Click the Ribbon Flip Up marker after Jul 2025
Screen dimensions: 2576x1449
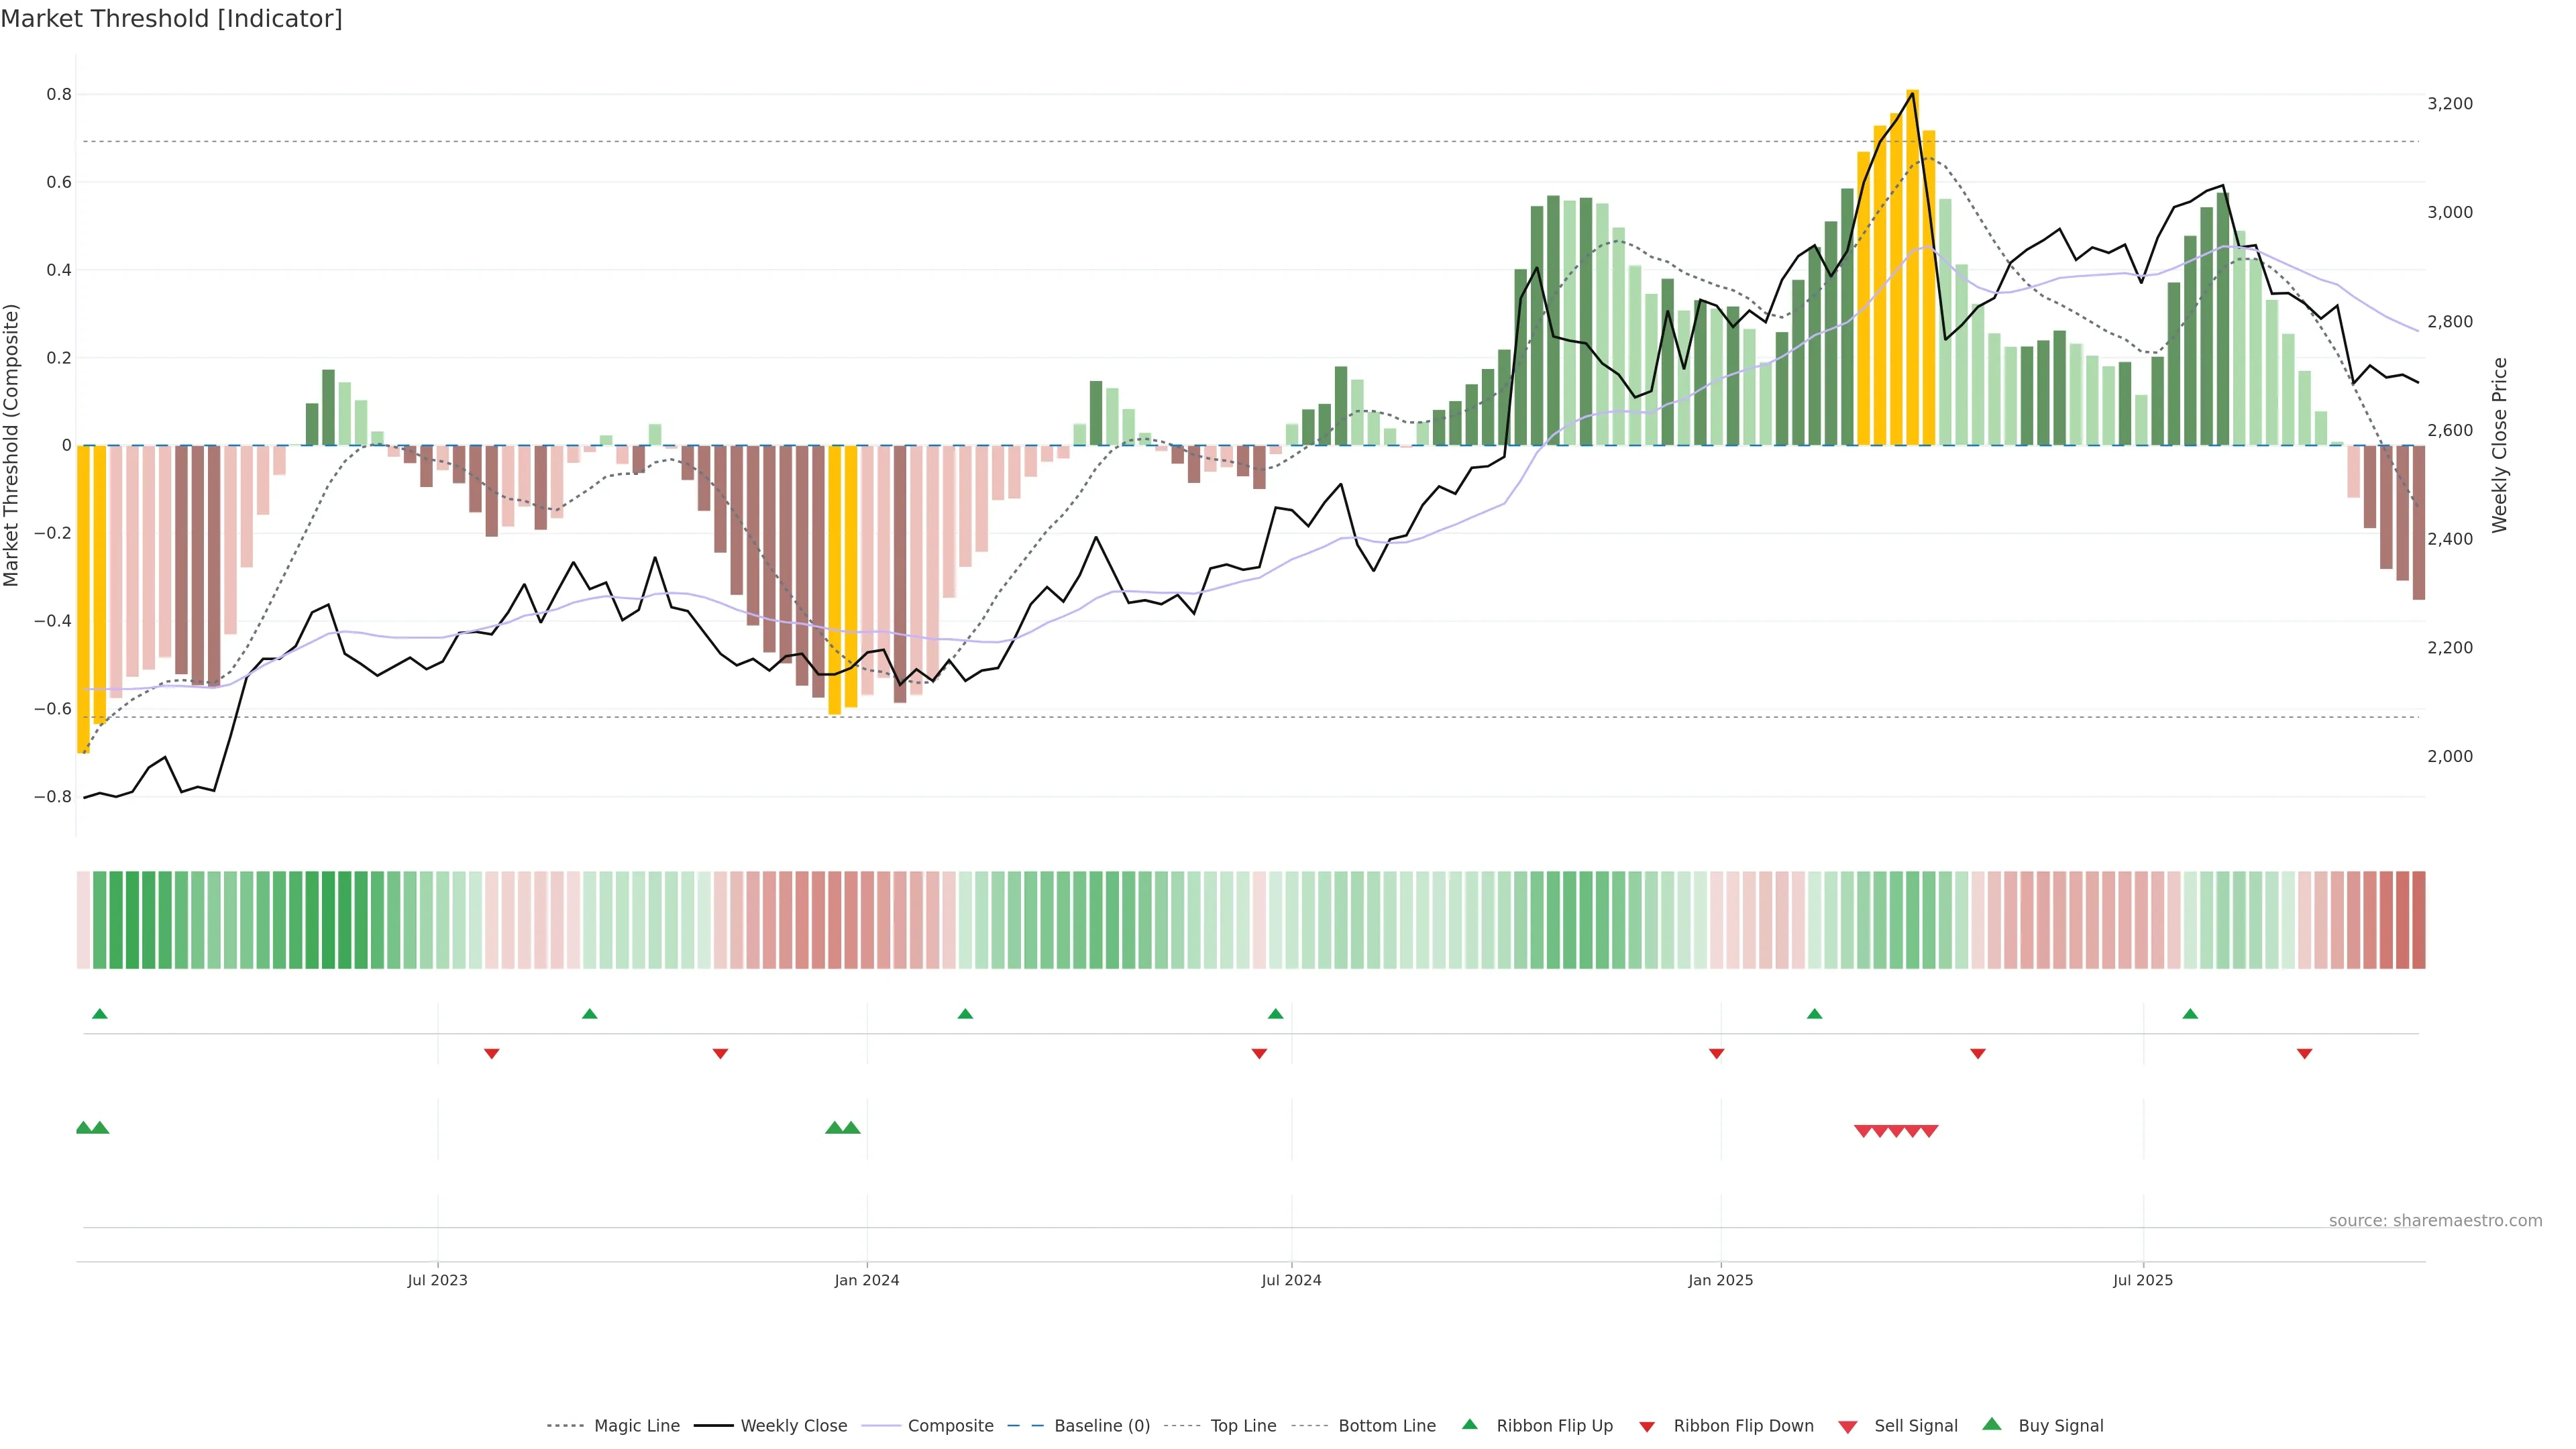click(2190, 1014)
